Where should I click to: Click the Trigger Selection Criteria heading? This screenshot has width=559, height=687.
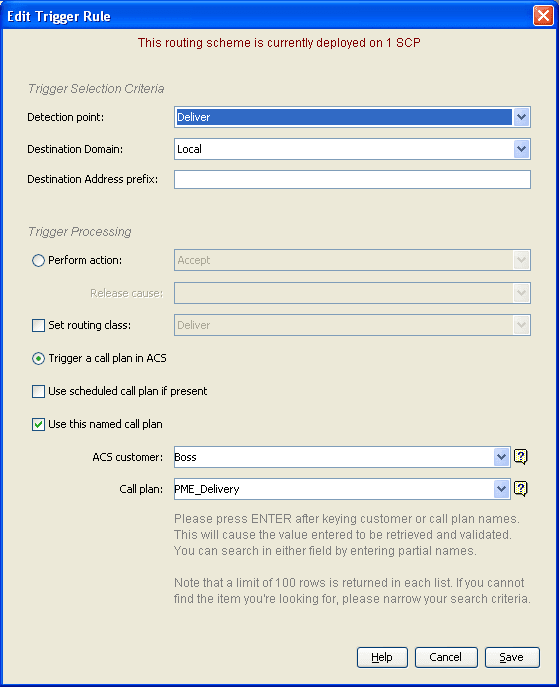coord(96,89)
